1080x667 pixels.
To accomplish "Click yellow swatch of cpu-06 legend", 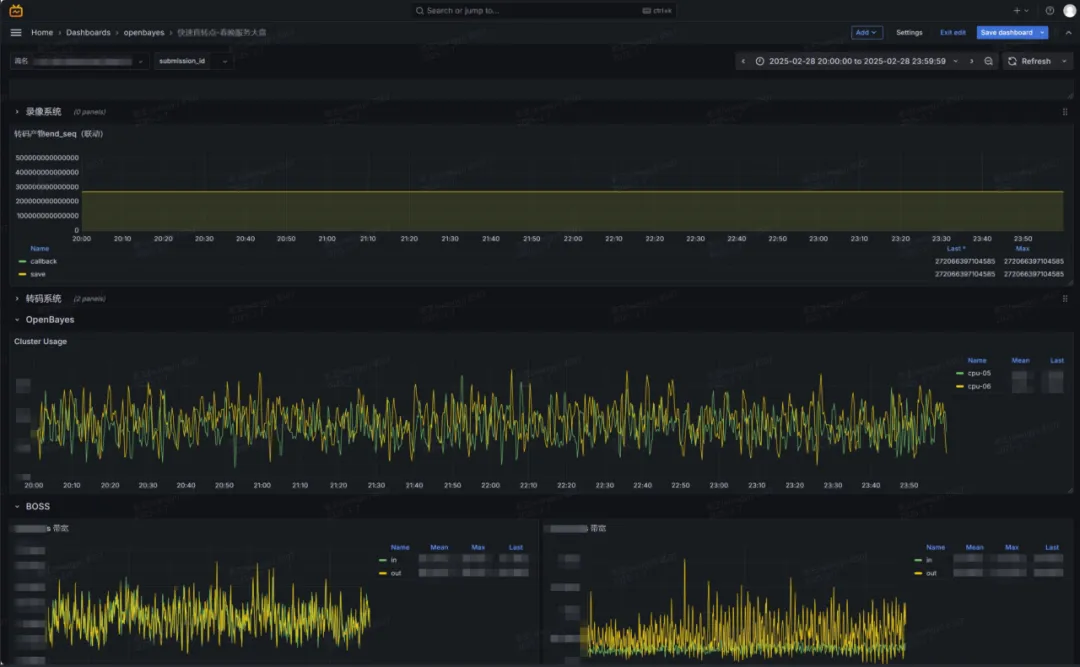I will pos(960,386).
